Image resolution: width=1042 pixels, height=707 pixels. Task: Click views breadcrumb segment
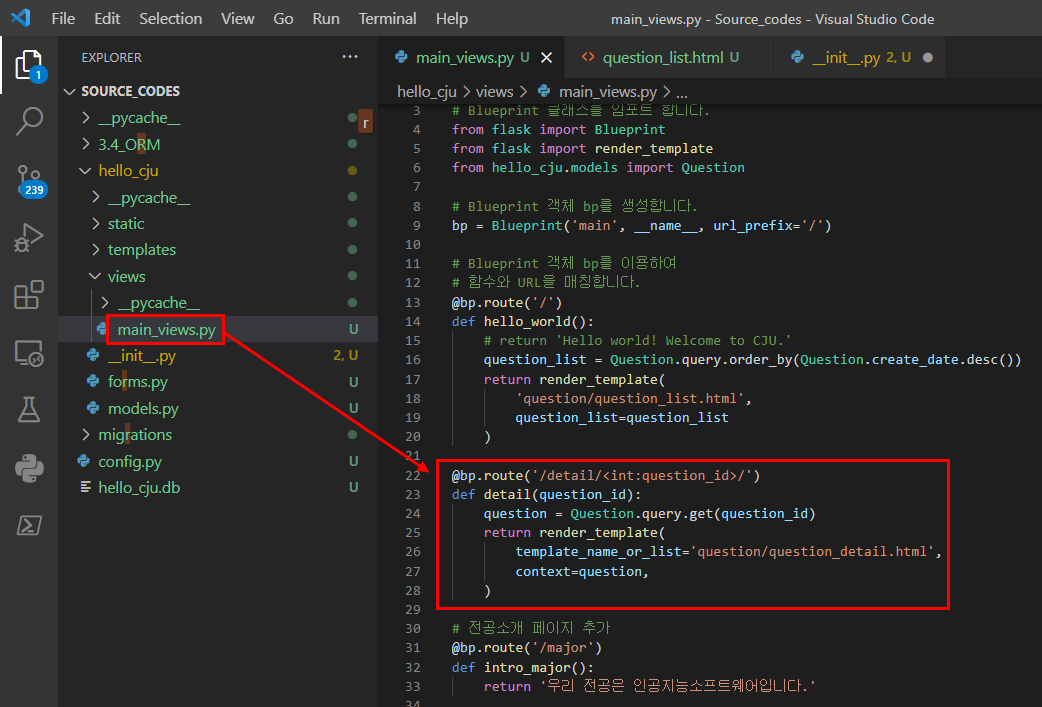tap(494, 91)
